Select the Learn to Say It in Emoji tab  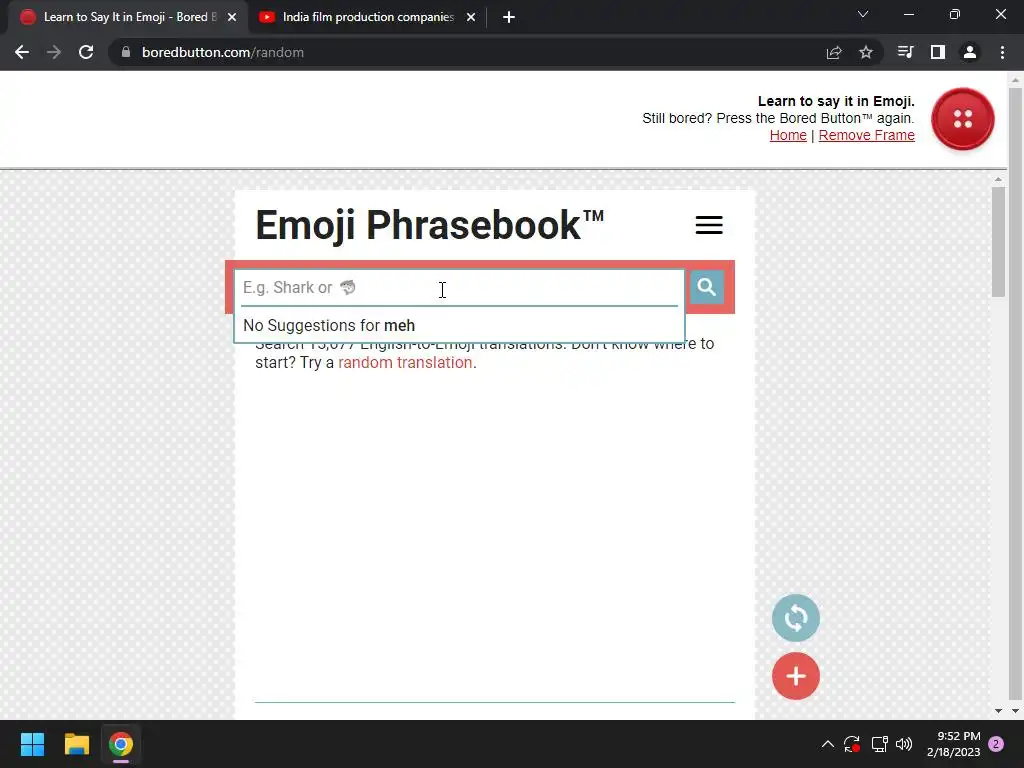129,17
